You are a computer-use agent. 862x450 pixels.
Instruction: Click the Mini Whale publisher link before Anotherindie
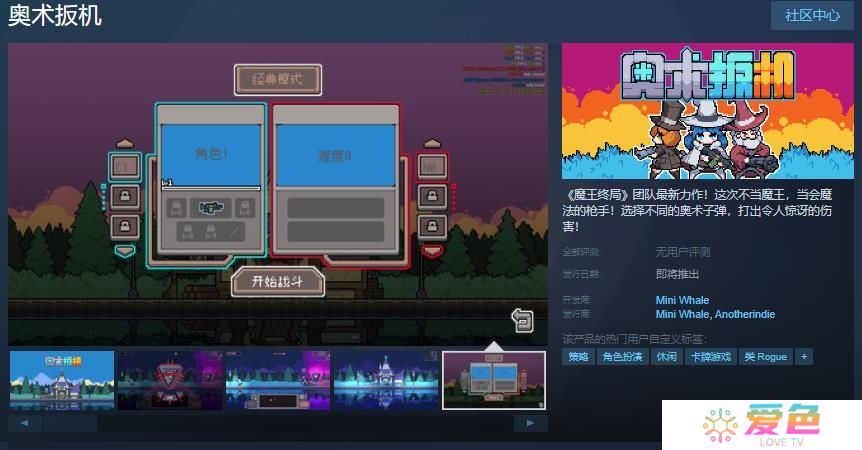coord(682,314)
